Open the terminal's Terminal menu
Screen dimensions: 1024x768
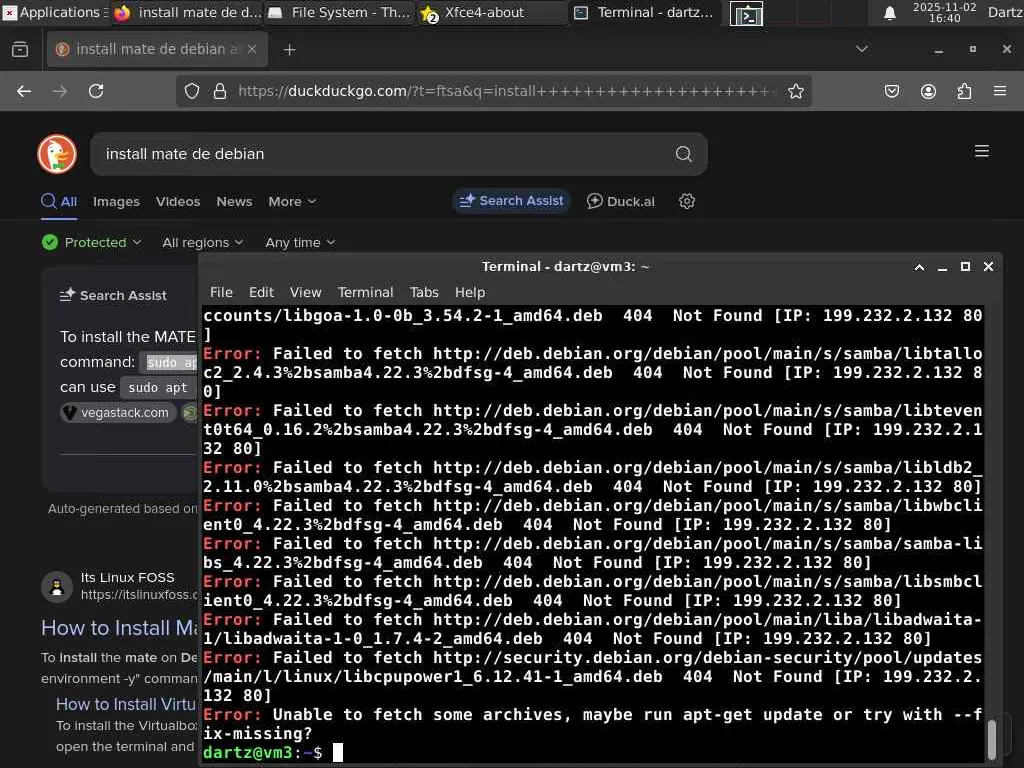(x=365, y=293)
